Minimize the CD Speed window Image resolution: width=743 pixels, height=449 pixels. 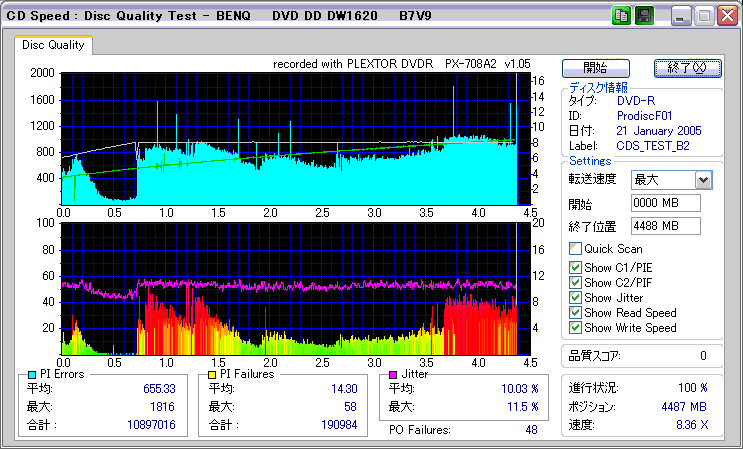(680, 16)
